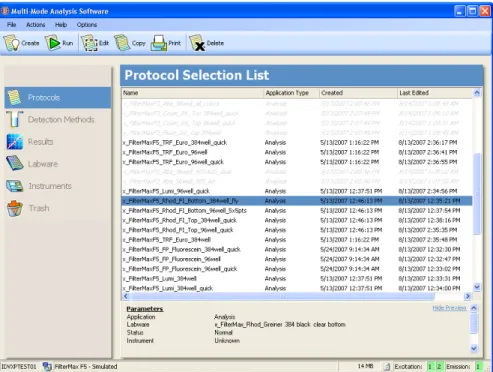Click Instrument value Unknown in preview
The height and width of the screenshot is (372, 493).
click(x=227, y=341)
